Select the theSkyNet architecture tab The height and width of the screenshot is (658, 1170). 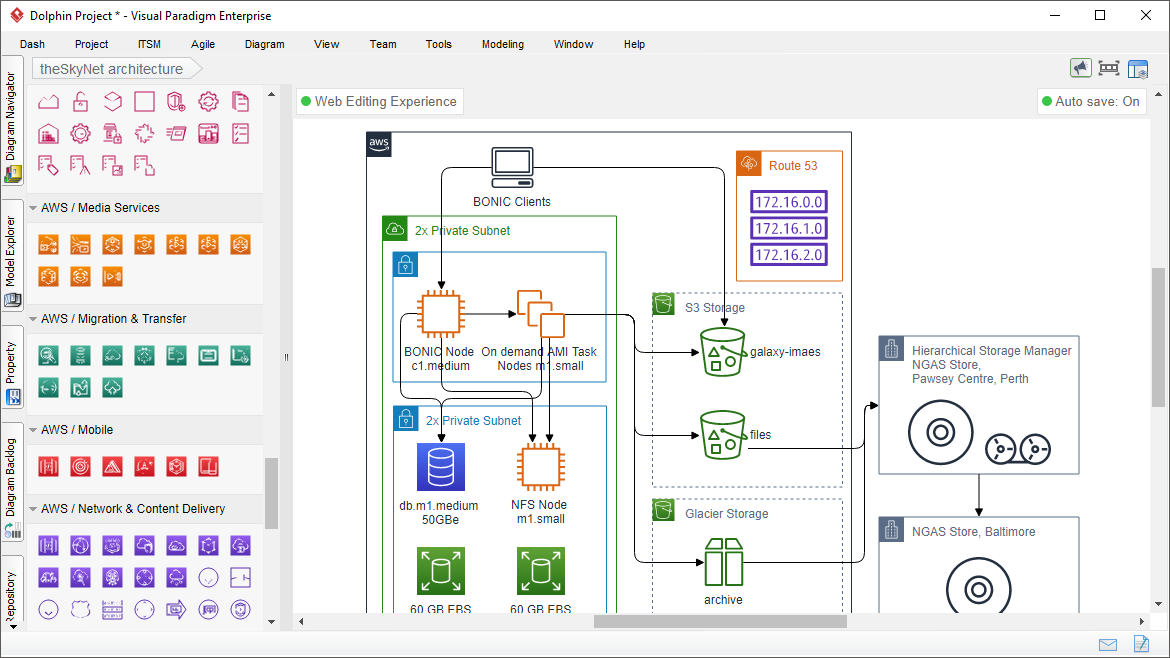pyautogui.click(x=110, y=69)
